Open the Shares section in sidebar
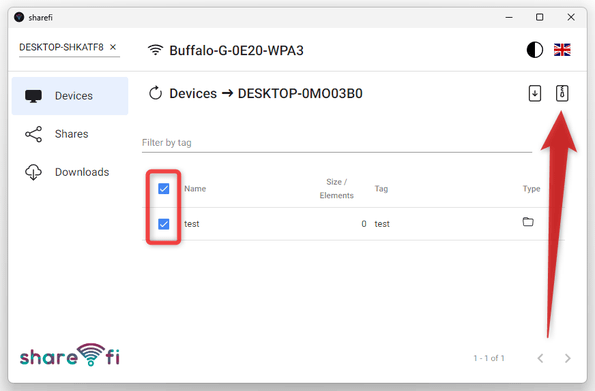595x391 pixels. pyautogui.click(x=70, y=134)
